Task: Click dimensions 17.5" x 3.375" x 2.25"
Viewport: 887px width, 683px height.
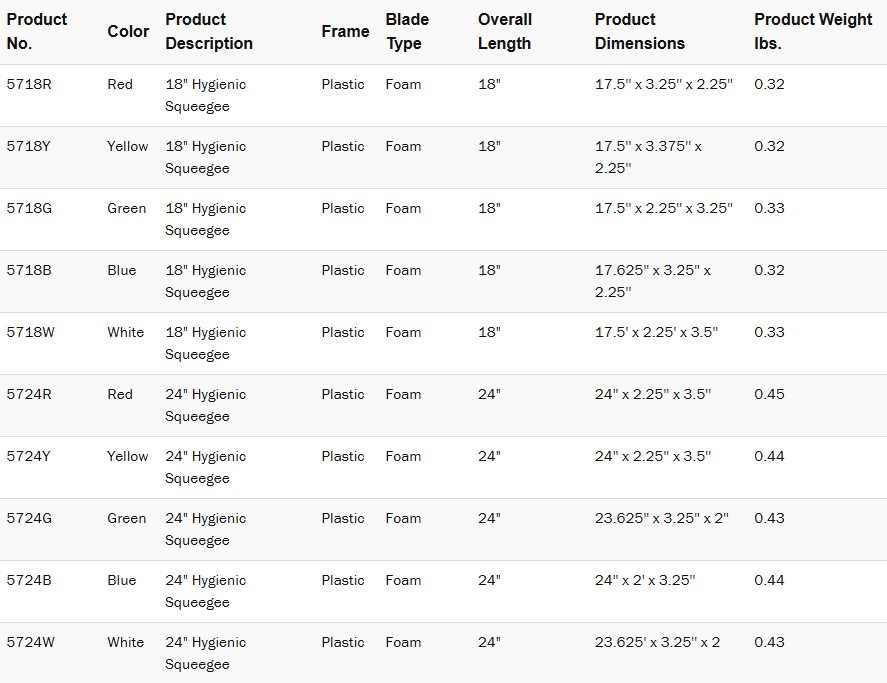Action: (x=648, y=157)
